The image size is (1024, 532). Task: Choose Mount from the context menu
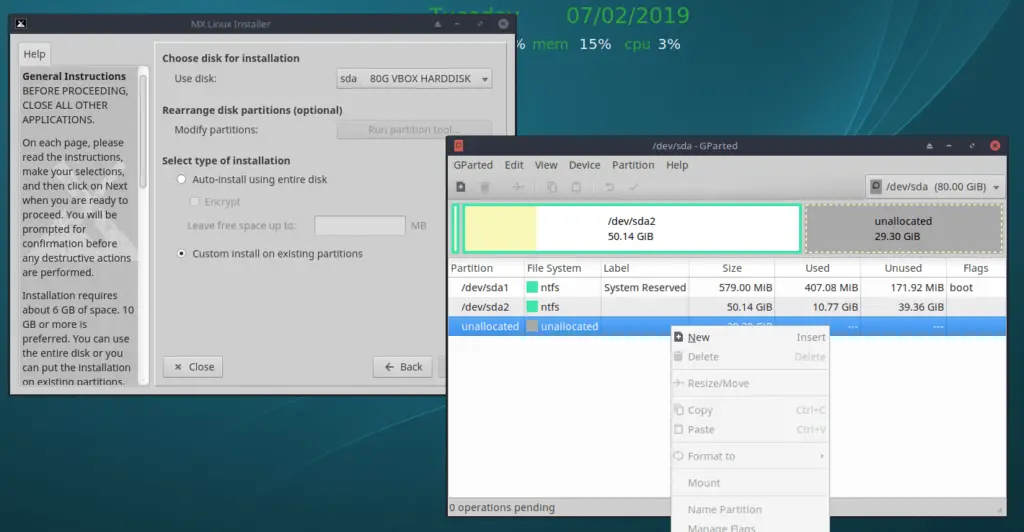click(x=749, y=483)
